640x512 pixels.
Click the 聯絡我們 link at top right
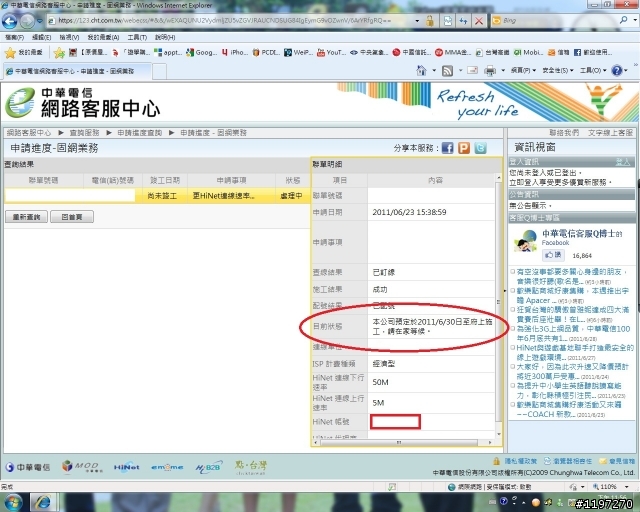click(564, 133)
